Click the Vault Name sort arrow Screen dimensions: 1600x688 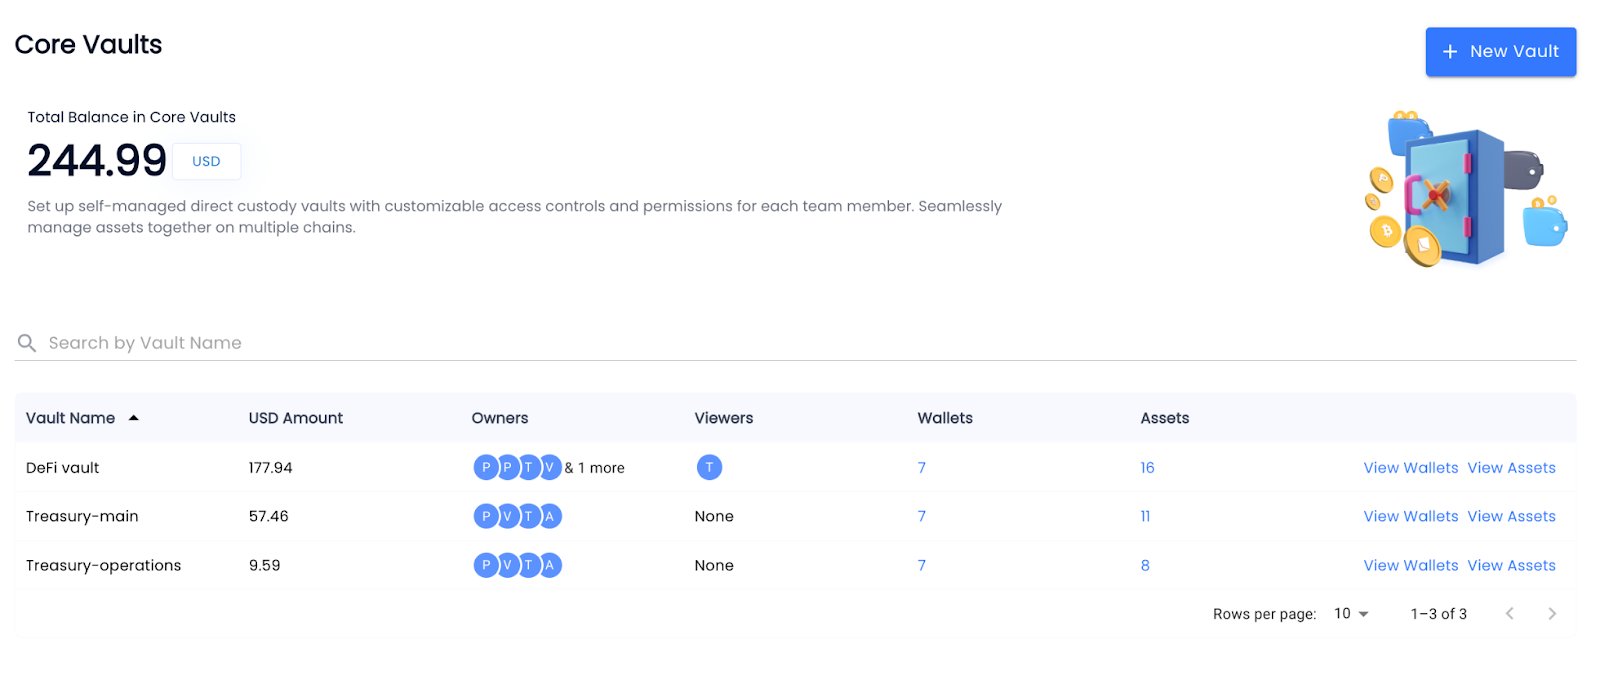[x=133, y=418]
